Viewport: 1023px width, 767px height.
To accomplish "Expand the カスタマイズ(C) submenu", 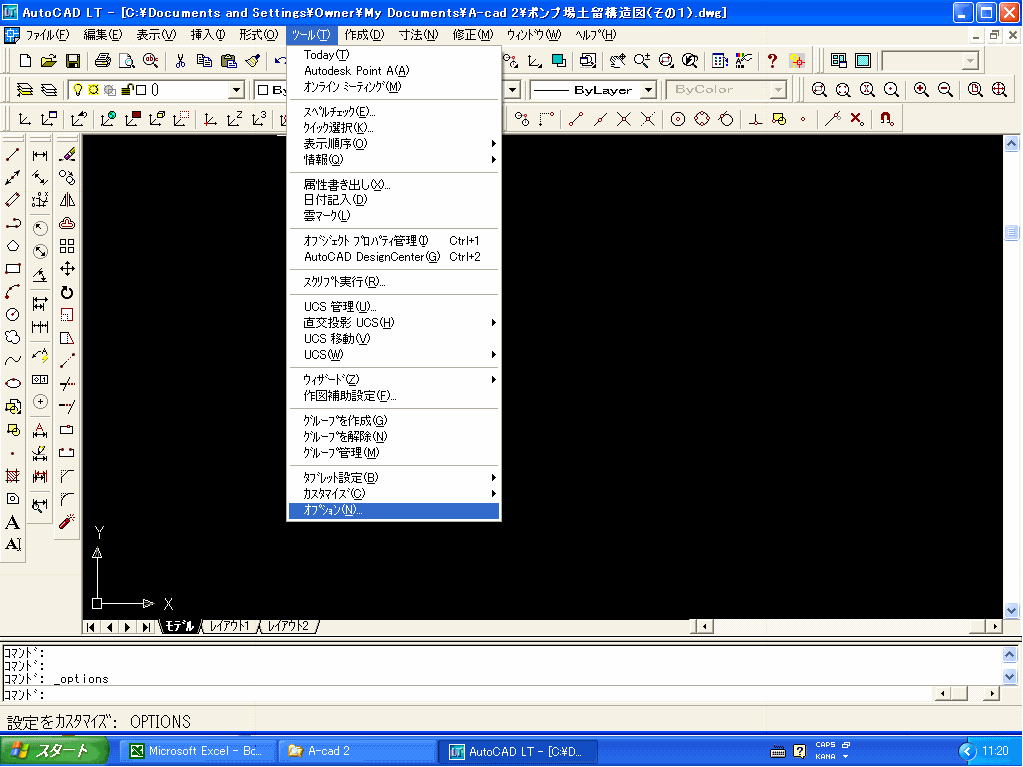I will click(x=393, y=494).
